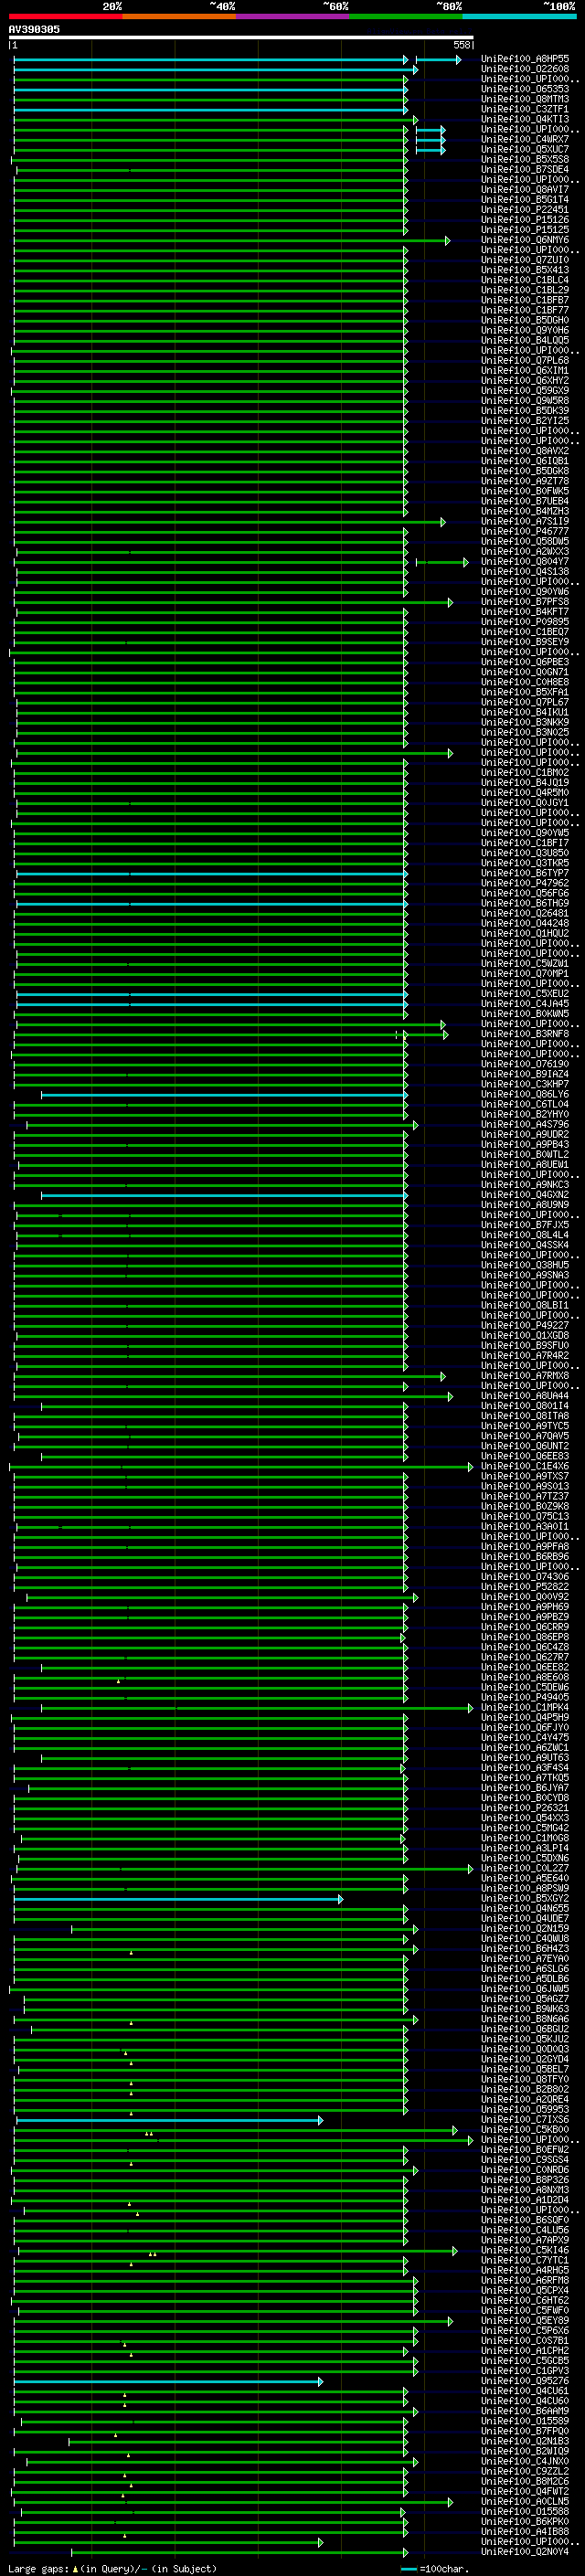
Task: Select the UniRef100_Q0D0Q3 label
Action: (525, 2049)
